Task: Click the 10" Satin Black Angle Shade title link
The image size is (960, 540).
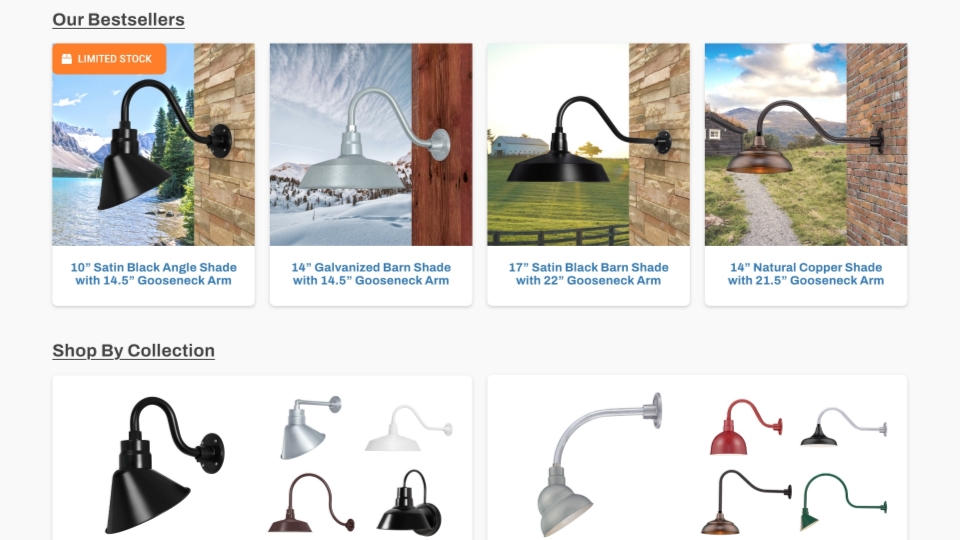Action: click(154, 274)
